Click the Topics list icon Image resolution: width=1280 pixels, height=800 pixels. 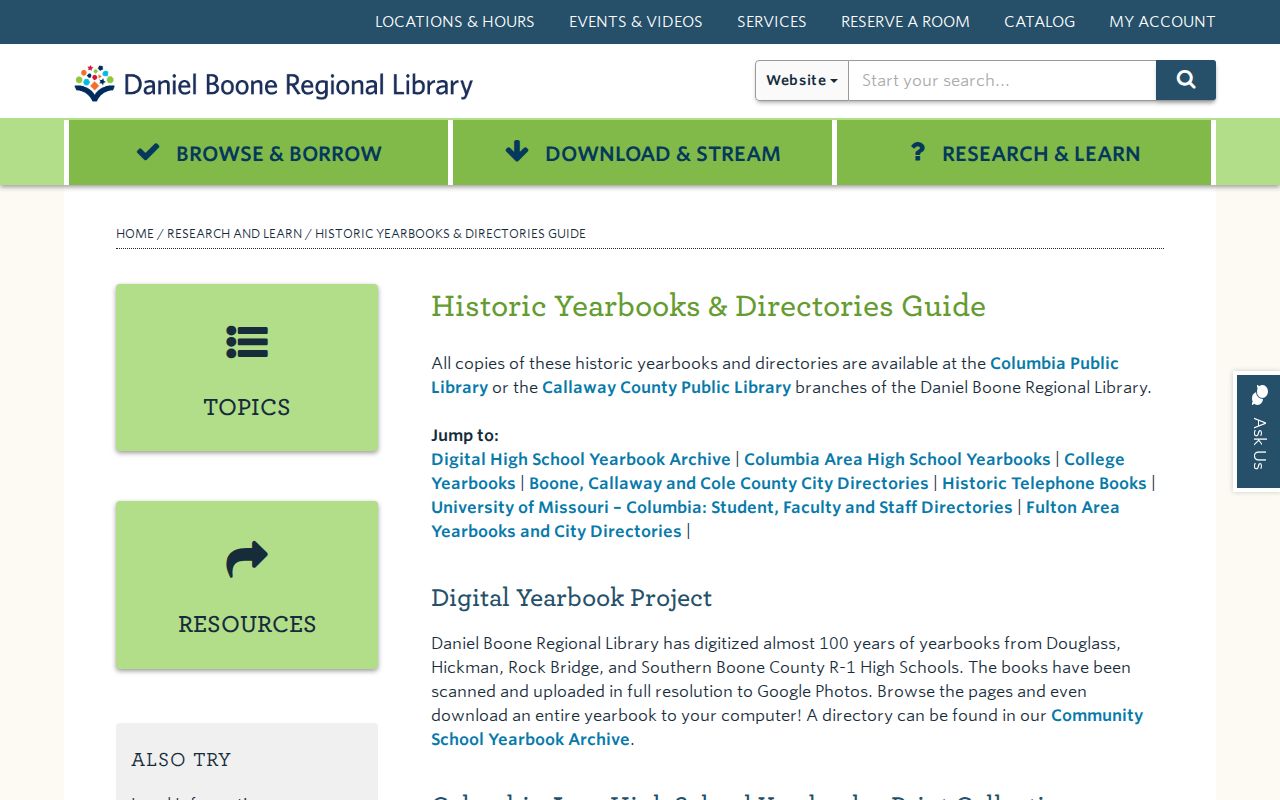coord(247,342)
